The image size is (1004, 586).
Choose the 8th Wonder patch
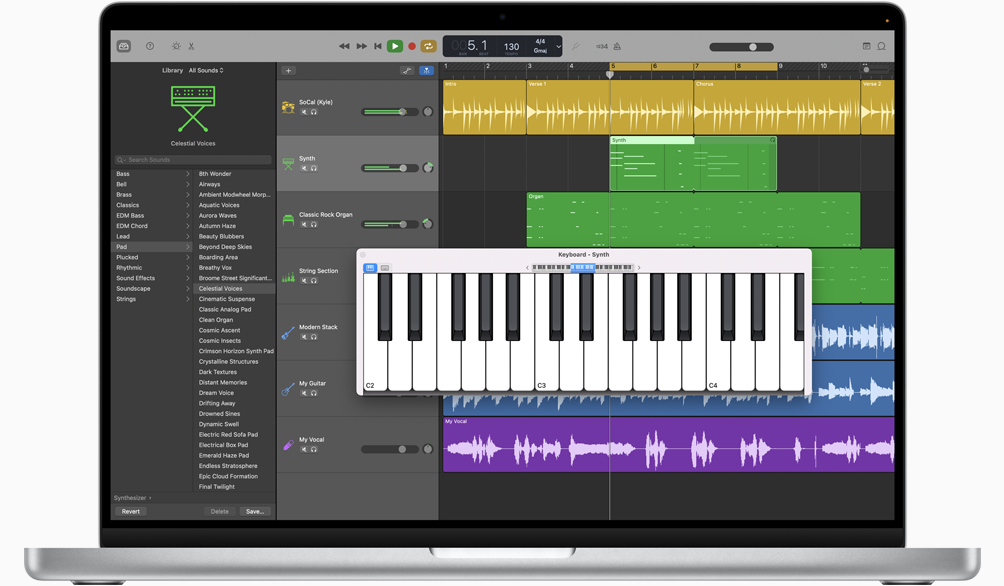(x=215, y=174)
